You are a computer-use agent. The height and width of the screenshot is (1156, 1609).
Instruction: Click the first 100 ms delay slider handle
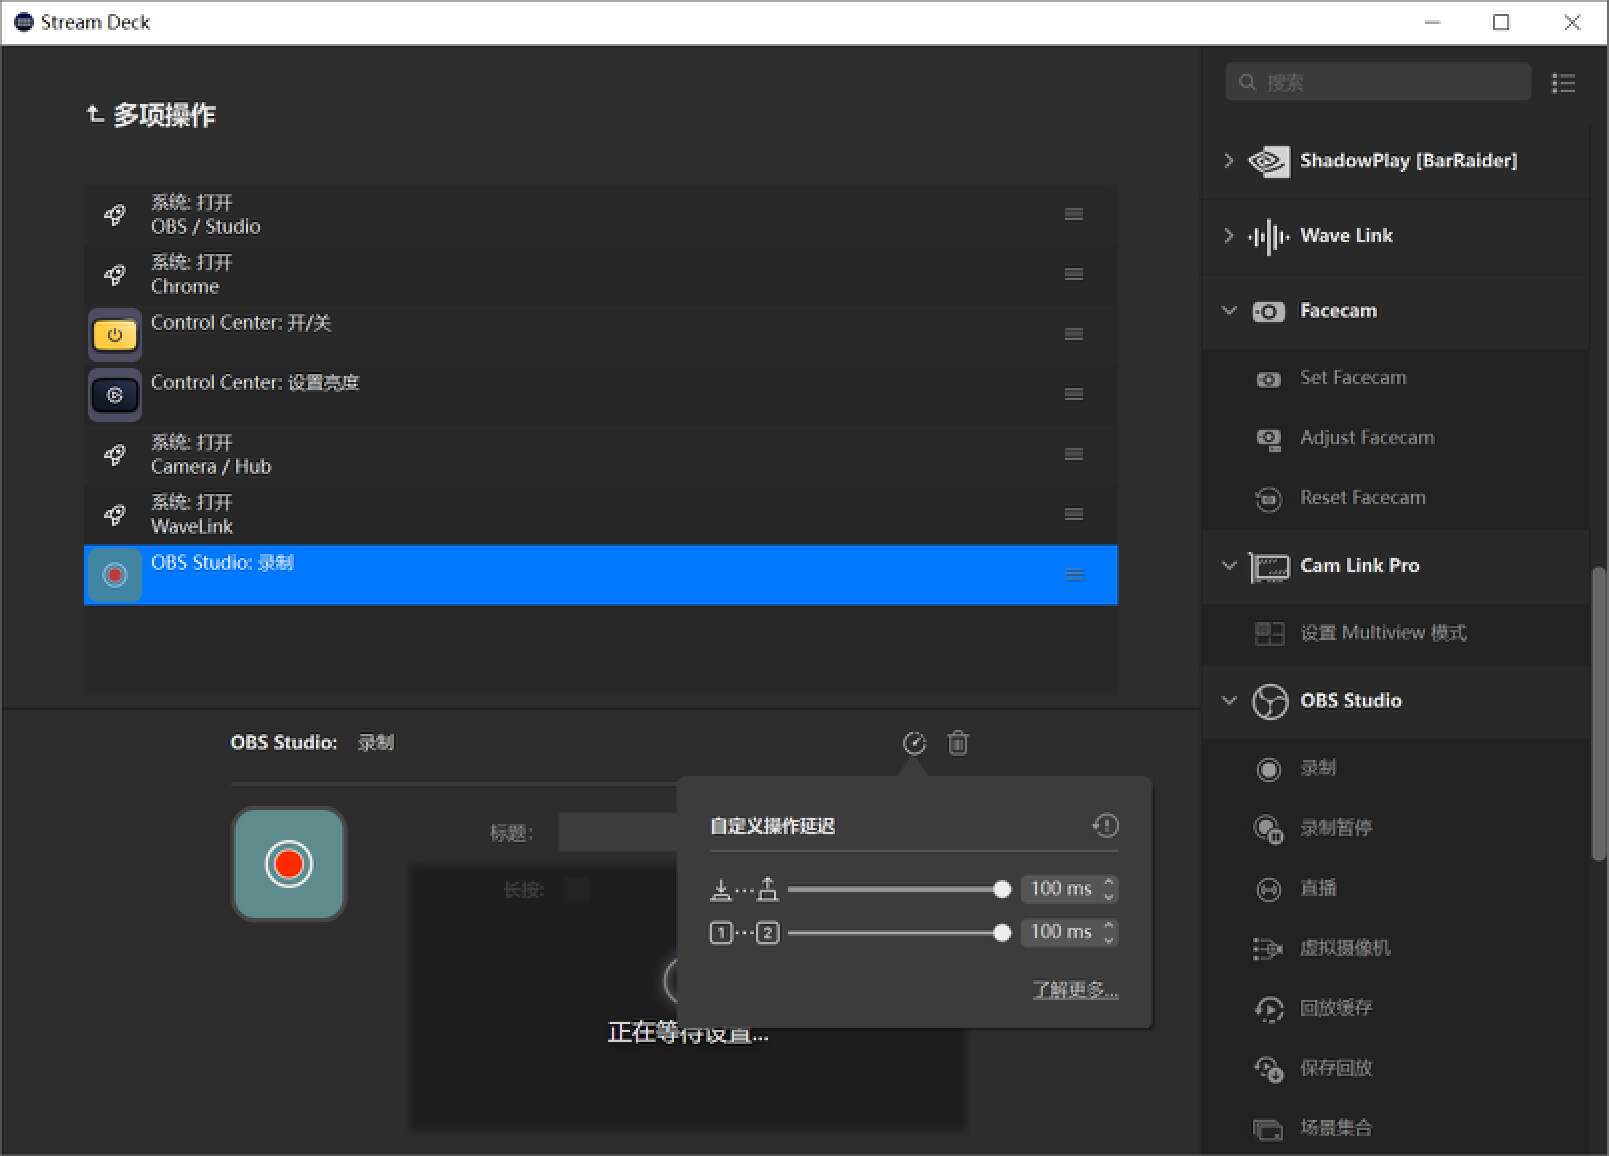point(1002,888)
